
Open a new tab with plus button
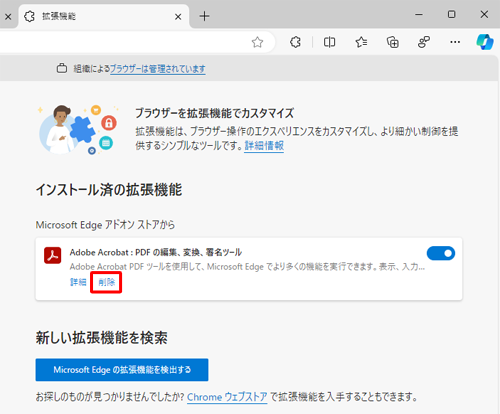(204, 16)
